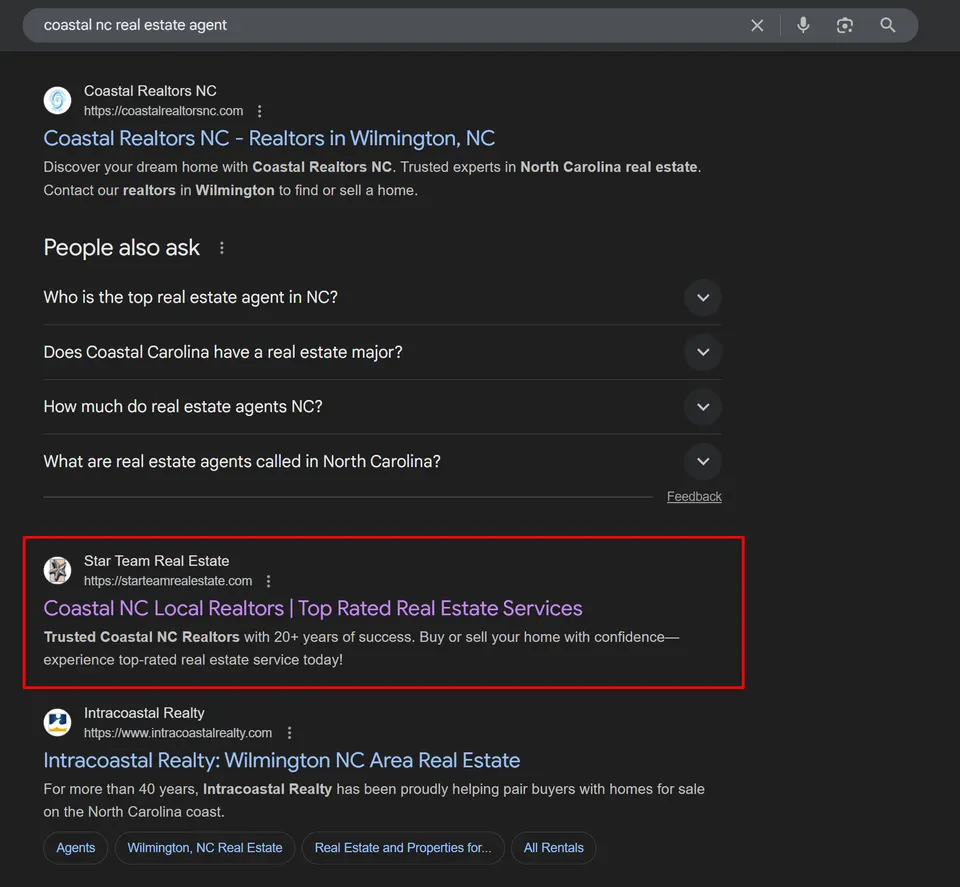The height and width of the screenshot is (887, 960).
Task: Open three-dot menu beside intracoastalrealty.com
Action: [x=289, y=733]
